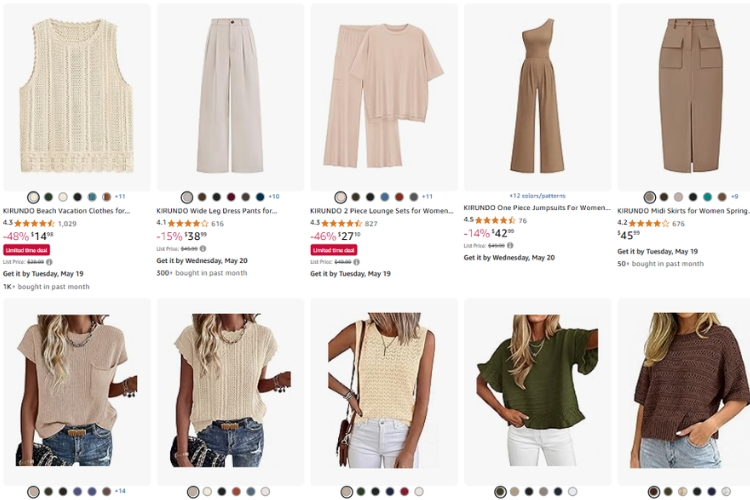Open list price info for Wide Leg Dress Pants

pyautogui.click(x=203, y=248)
